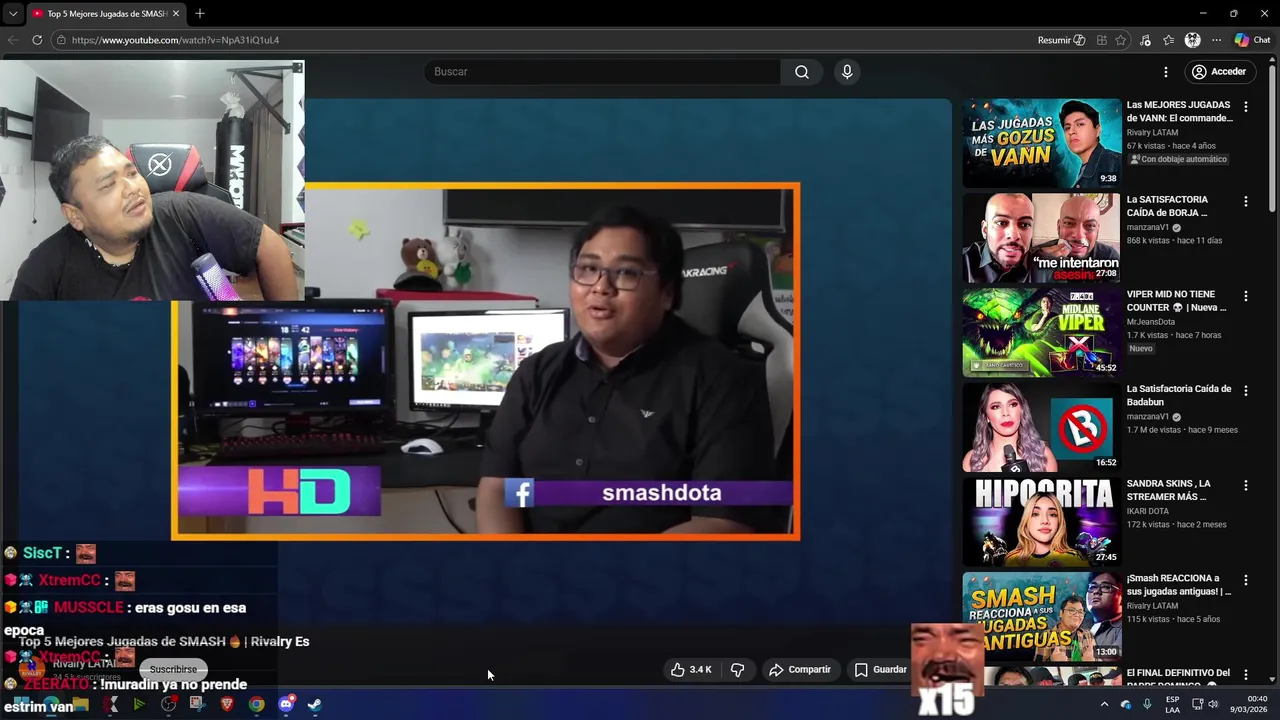Image resolution: width=1280 pixels, height=720 pixels.
Task: Open Smash REACCIONA a sus jugadas antiguas thumbnail
Action: [x=1042, y=616]
